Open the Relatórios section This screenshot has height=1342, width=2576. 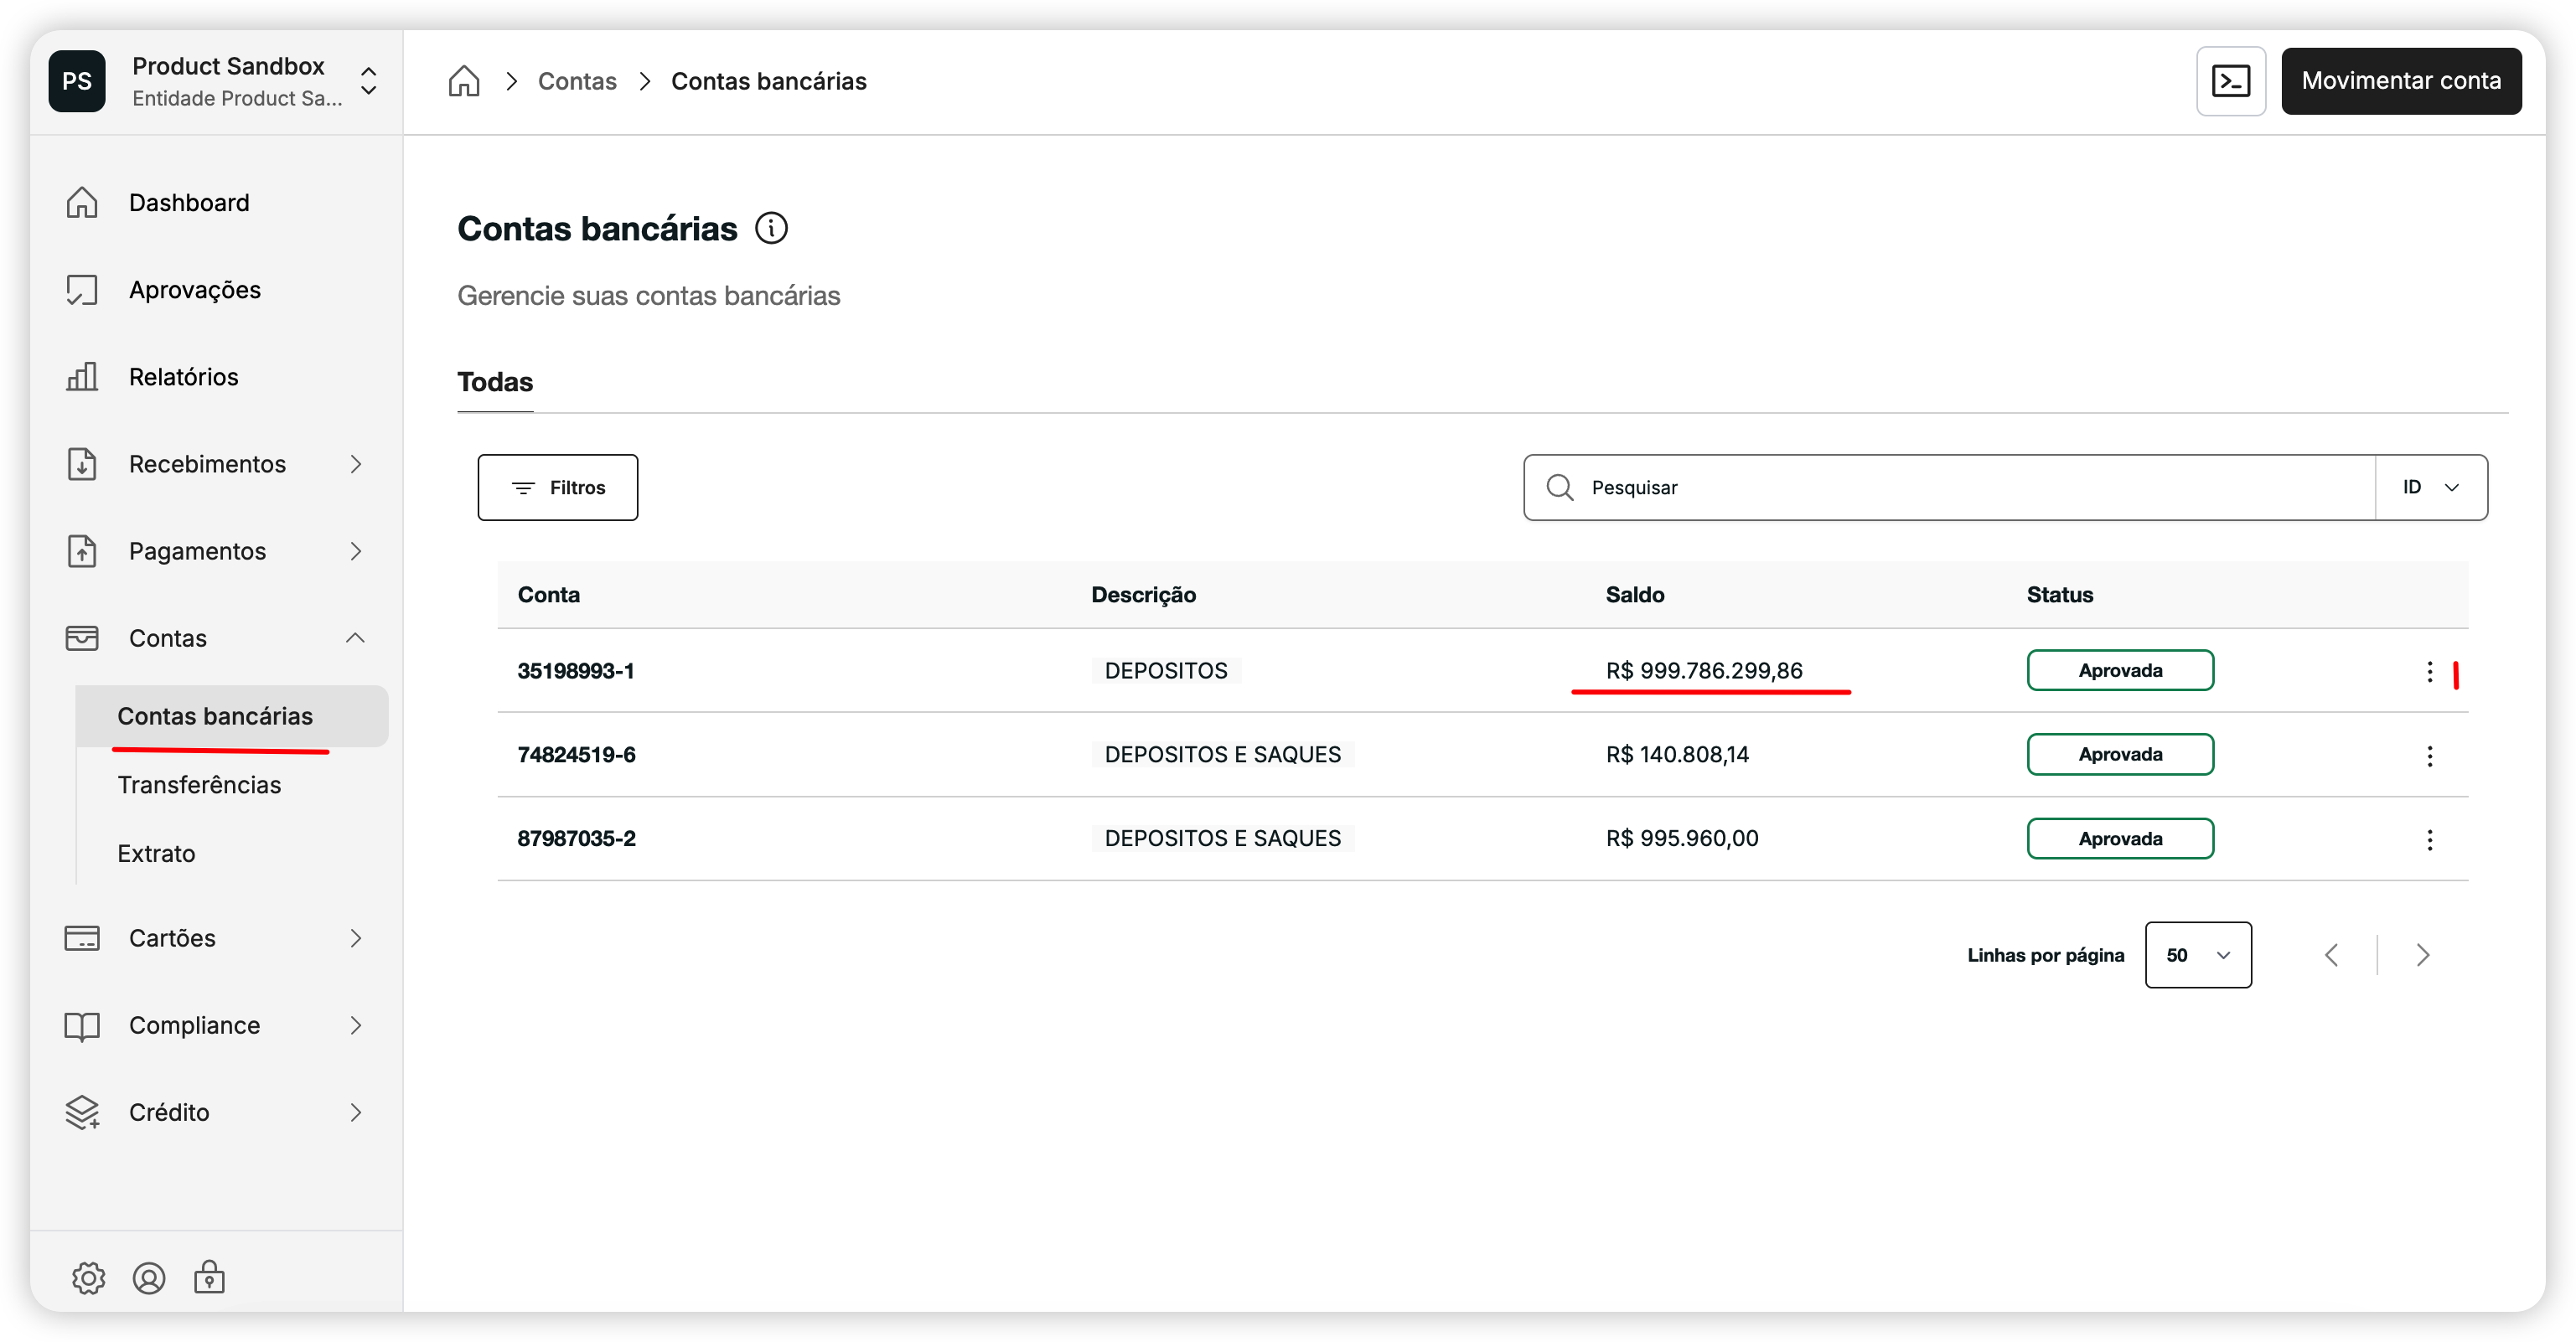coord(184,377)
